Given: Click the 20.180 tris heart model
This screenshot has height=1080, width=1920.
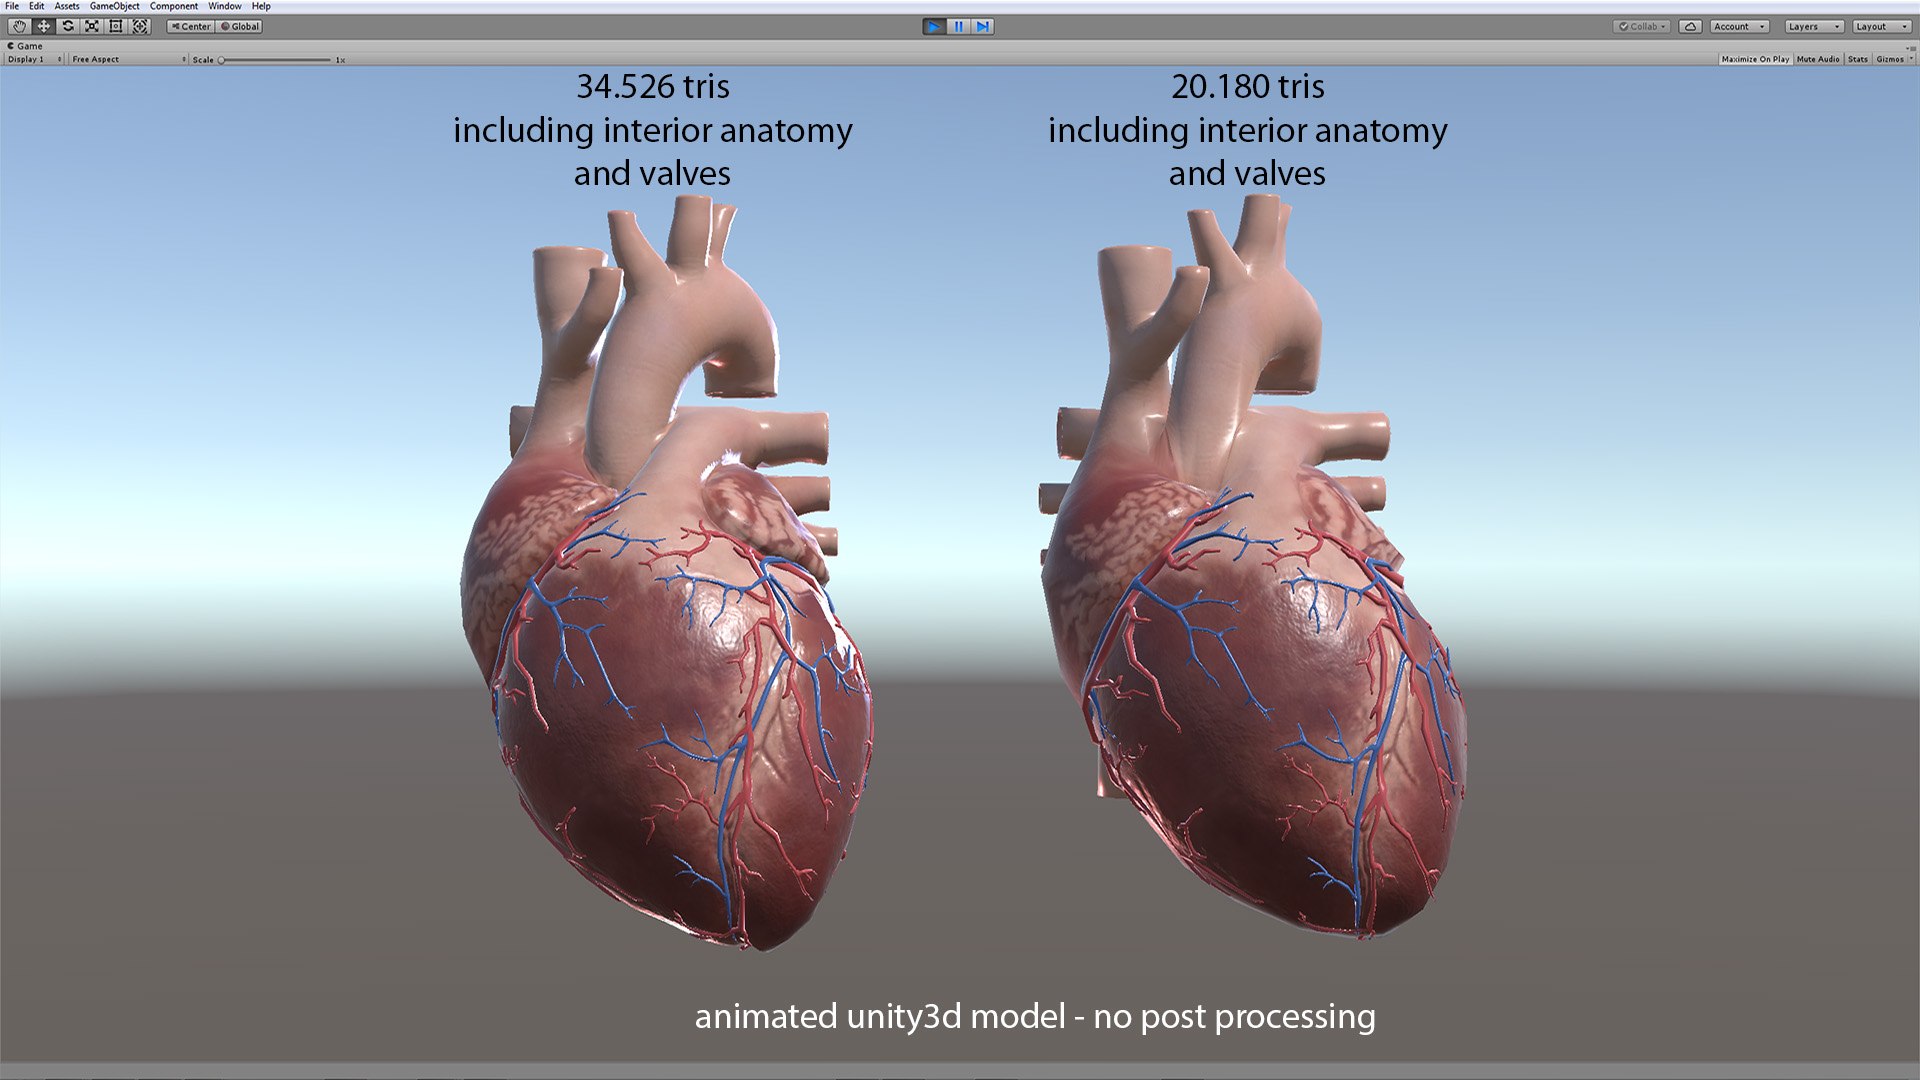Looking at the screenshot, I should point(1252,568).
